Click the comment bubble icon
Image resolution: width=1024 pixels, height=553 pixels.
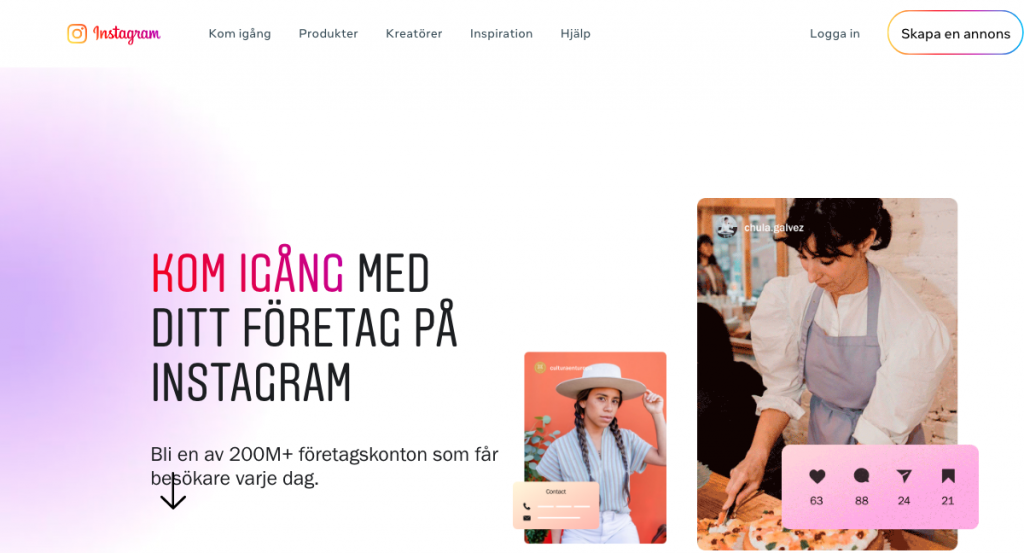click(x=861, y=475)
